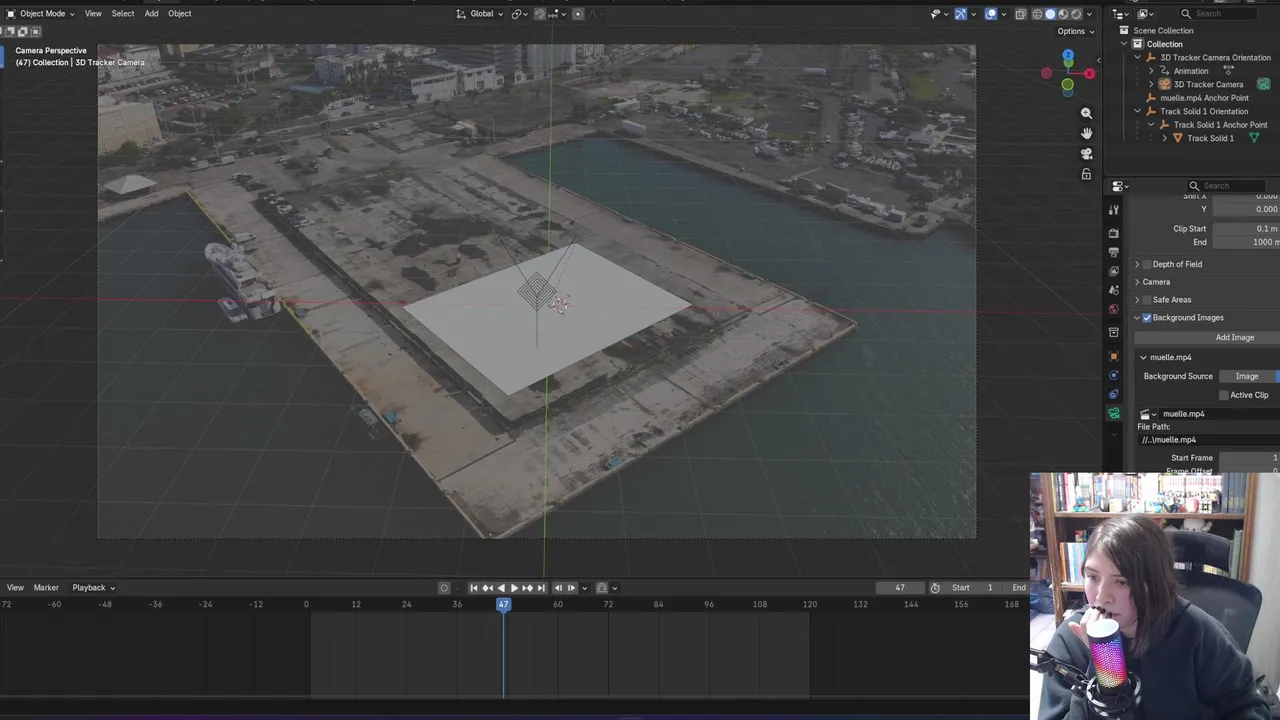
Task: Enable the Depth of Field checkbox
Action: (x=1147, y=264)
